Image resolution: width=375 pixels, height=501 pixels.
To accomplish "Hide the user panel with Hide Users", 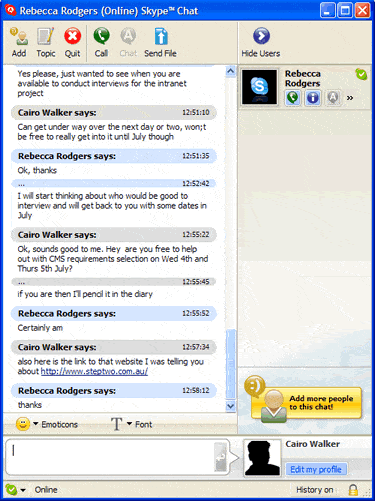I will pyautogui.click(x=261, y=42).
